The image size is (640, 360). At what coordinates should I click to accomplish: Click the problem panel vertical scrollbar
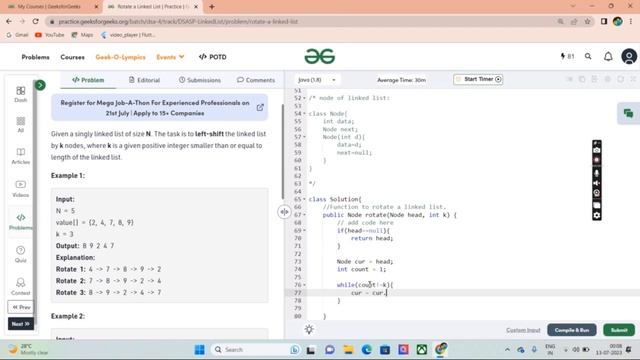pos(282,151)
